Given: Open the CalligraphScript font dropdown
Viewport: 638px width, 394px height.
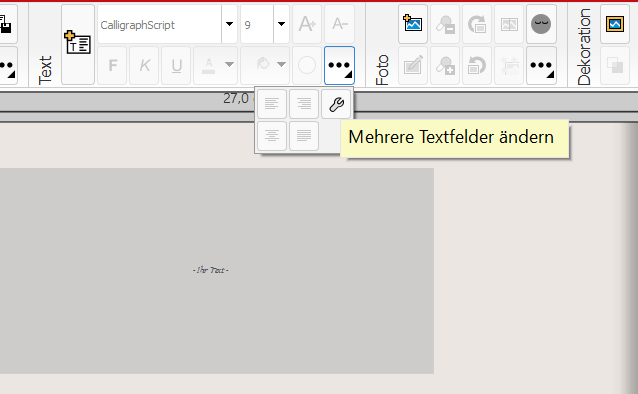Looking at the screenshot, I should (229, 24).
